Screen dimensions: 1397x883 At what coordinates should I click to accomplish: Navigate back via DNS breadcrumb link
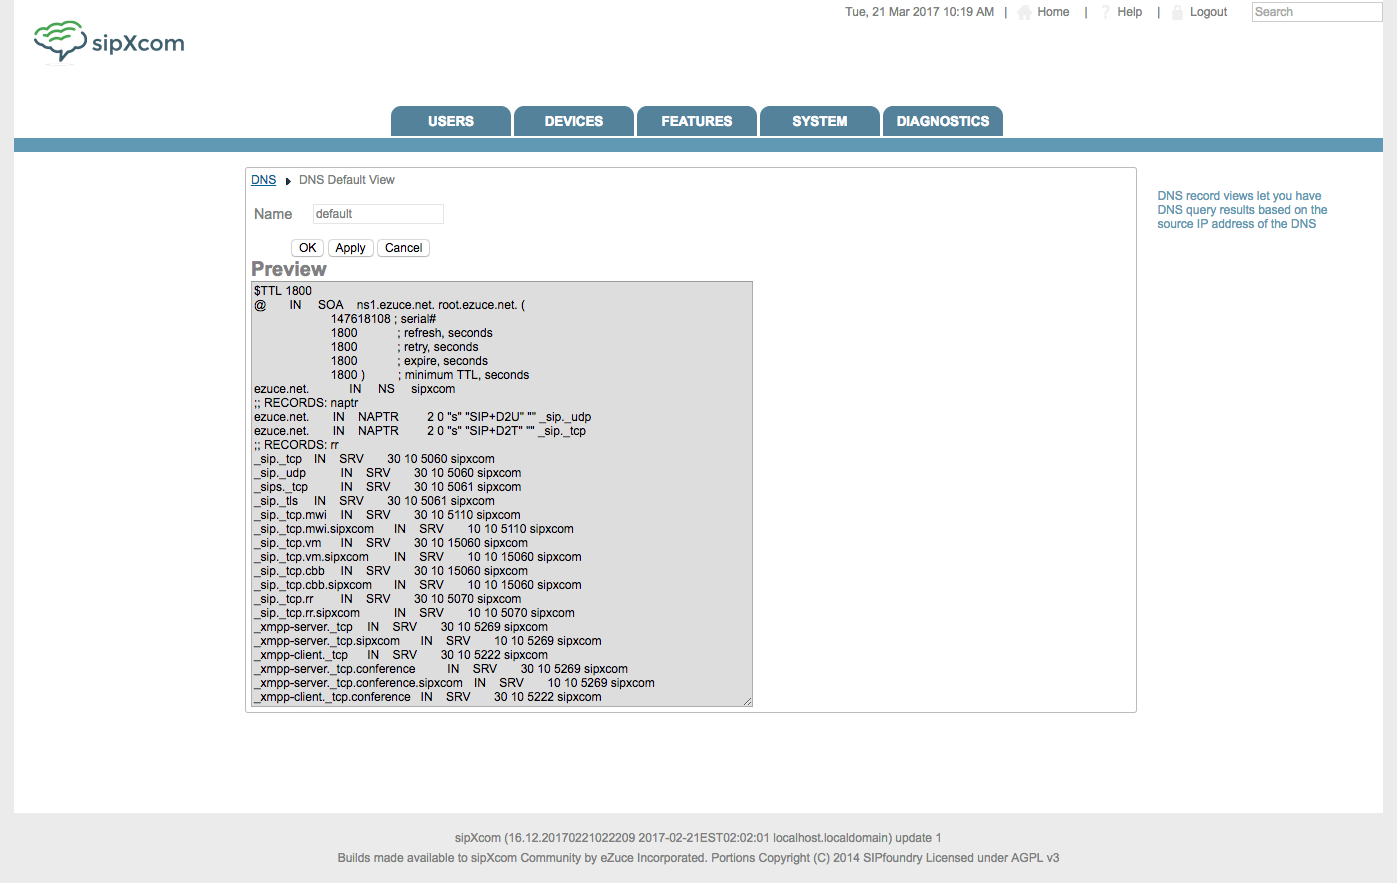263,180
